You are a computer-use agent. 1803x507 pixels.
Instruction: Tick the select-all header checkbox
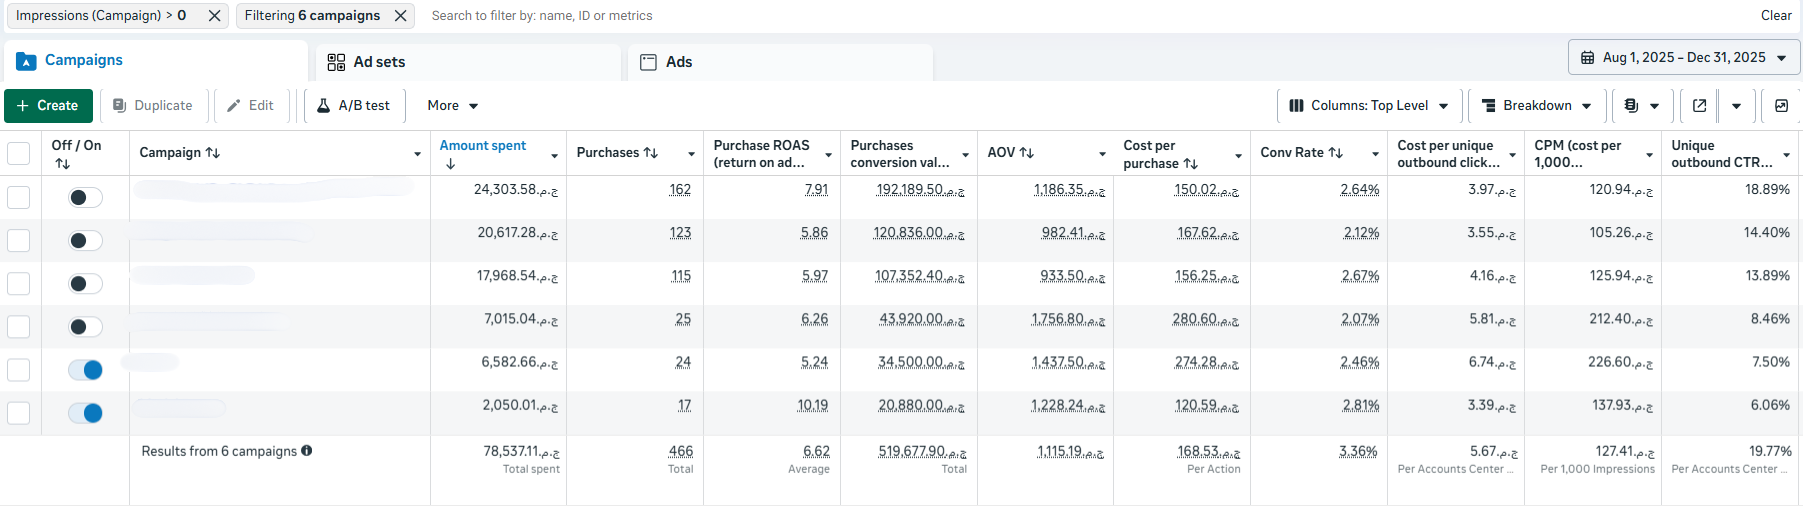[x=18, y=153]
